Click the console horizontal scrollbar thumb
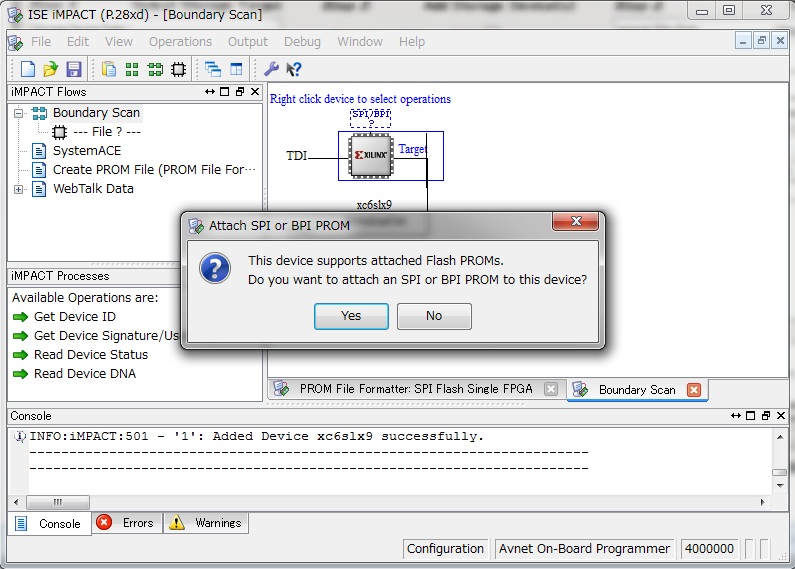This screenshot has height=569, width=795. click(x=58, y=503)
